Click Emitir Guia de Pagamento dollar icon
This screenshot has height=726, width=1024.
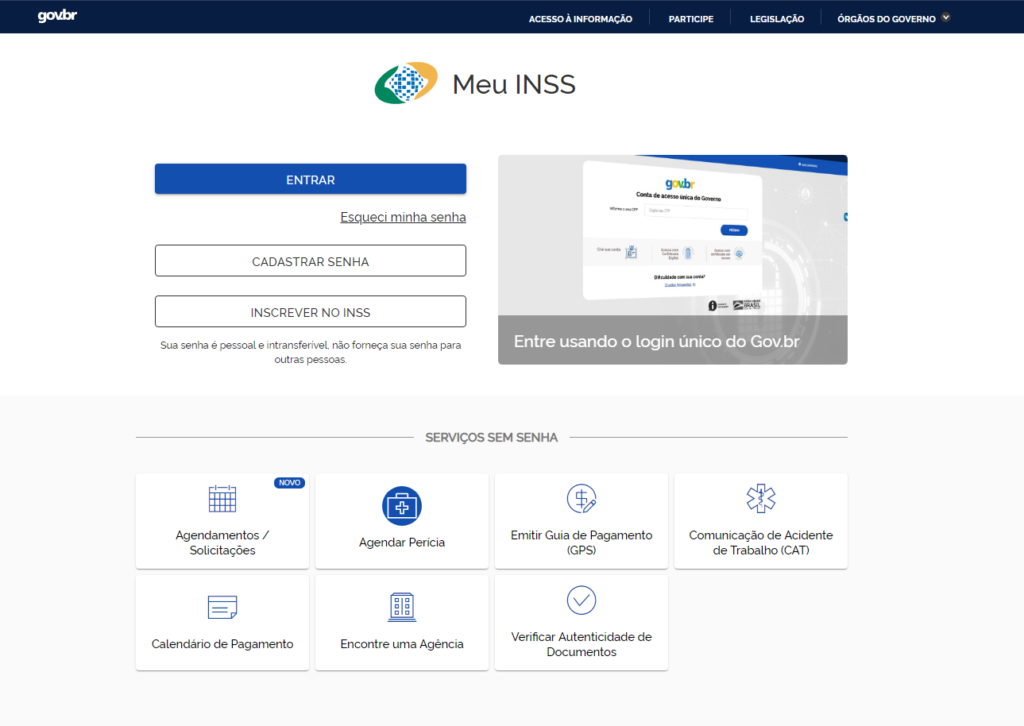click(581, 499)
